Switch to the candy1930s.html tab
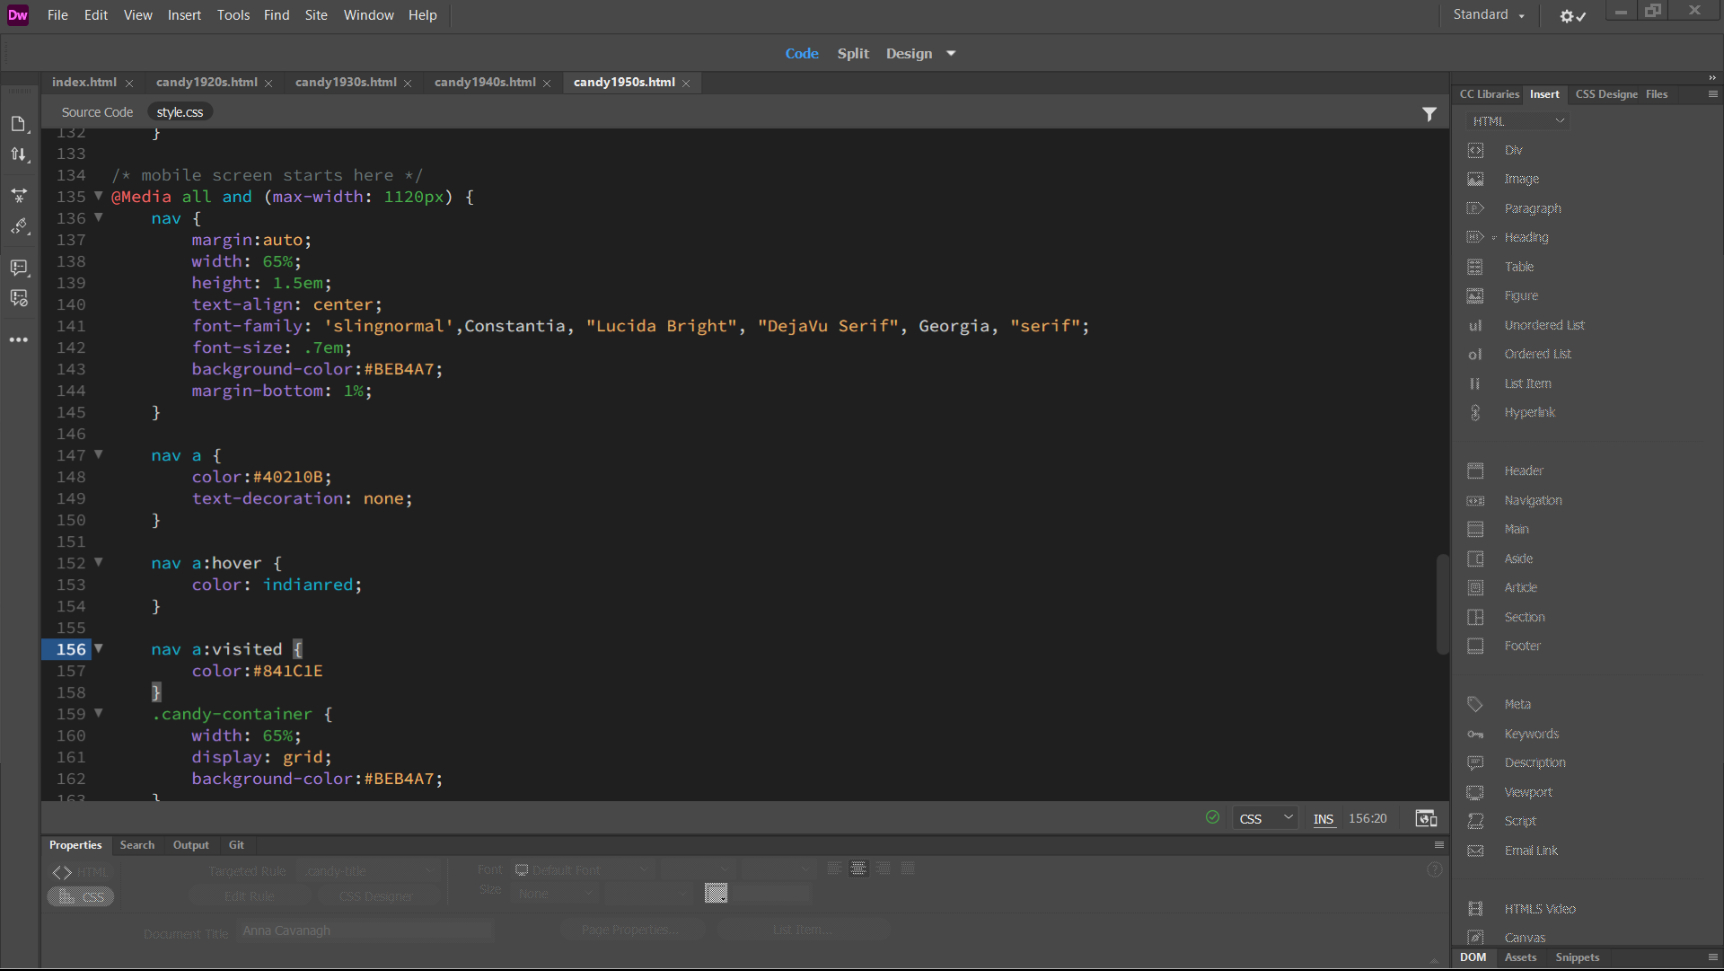Image resolution: width=1724 pixels, height=971 pixels. click(x=346, y=82)
